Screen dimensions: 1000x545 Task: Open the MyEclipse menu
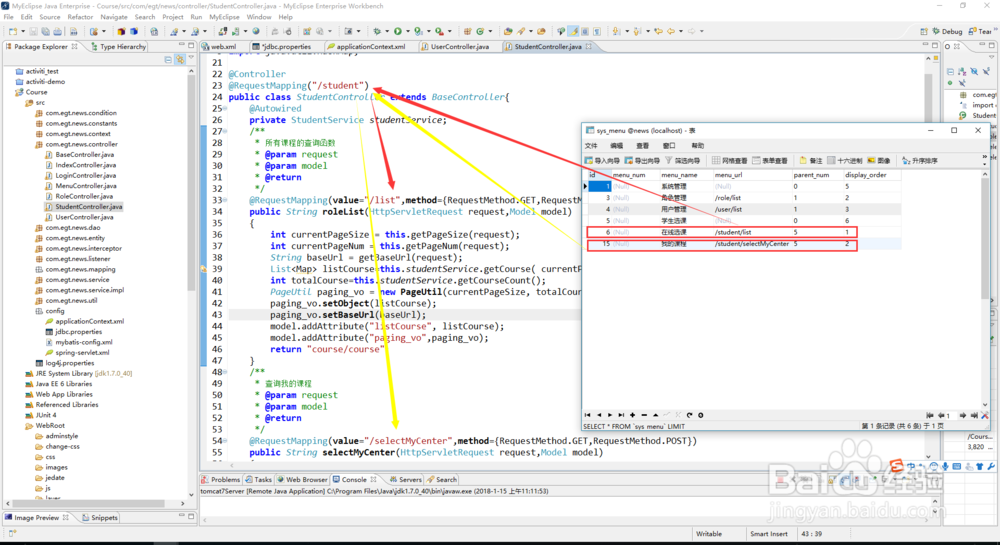tap(224, 17)
